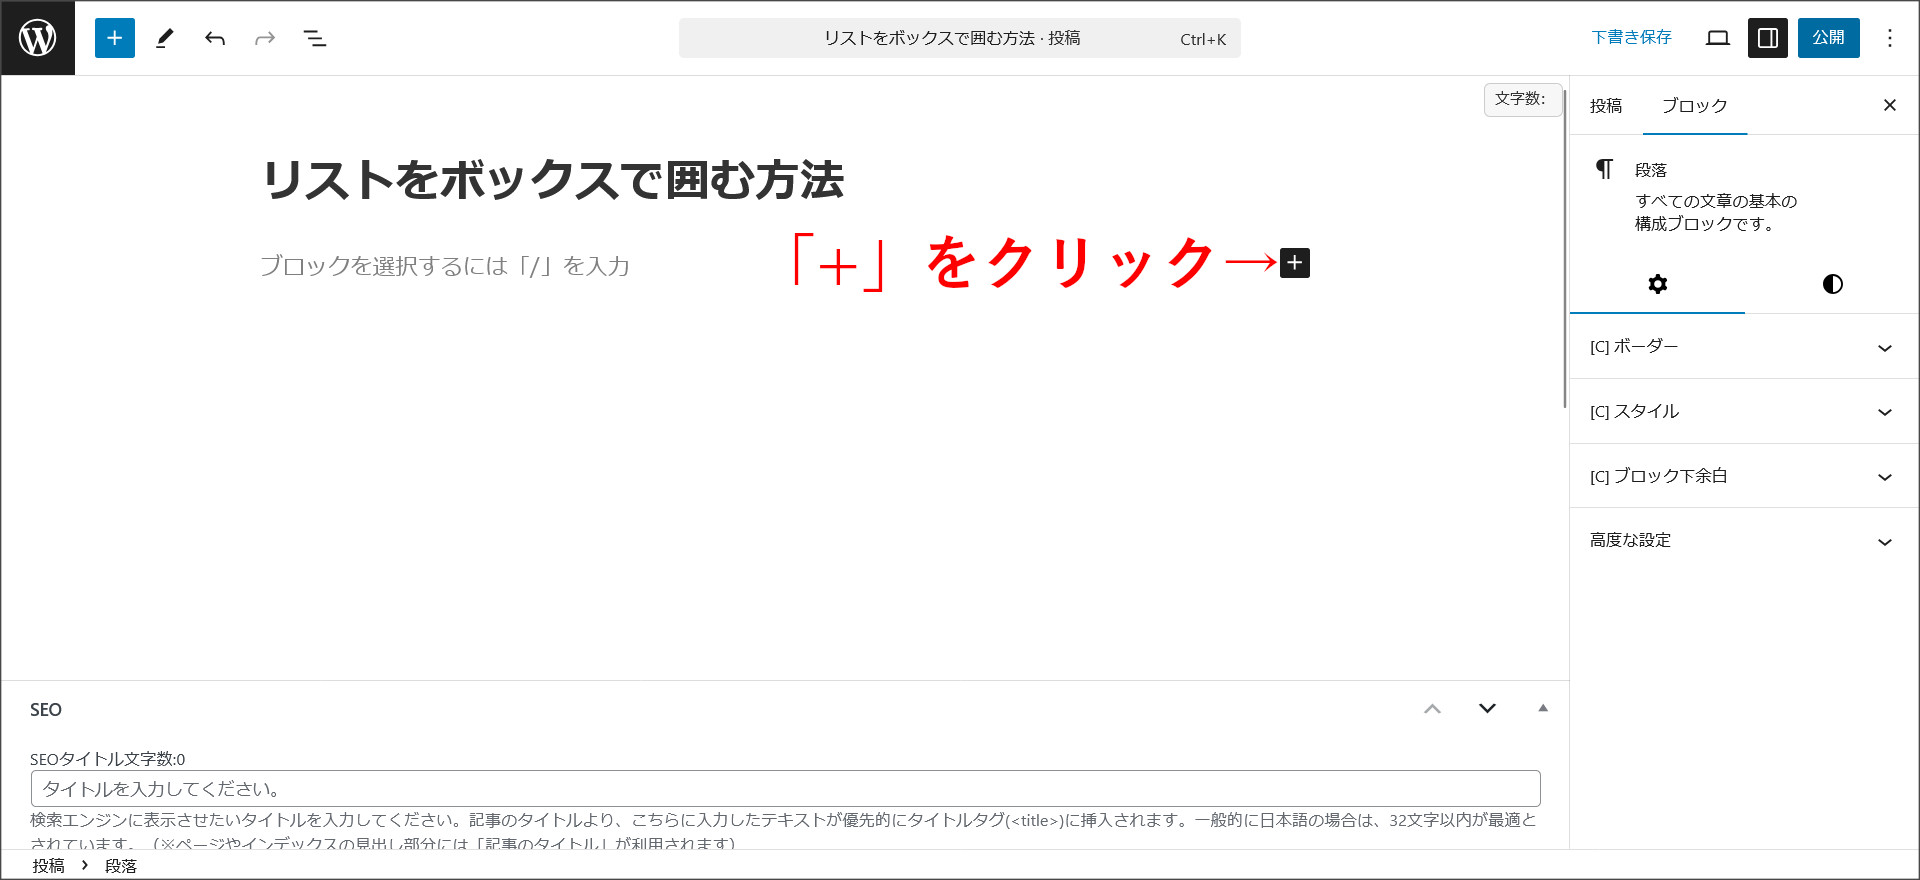Click 投稿 in the breadcrumb footer

[x=48, y=866]
